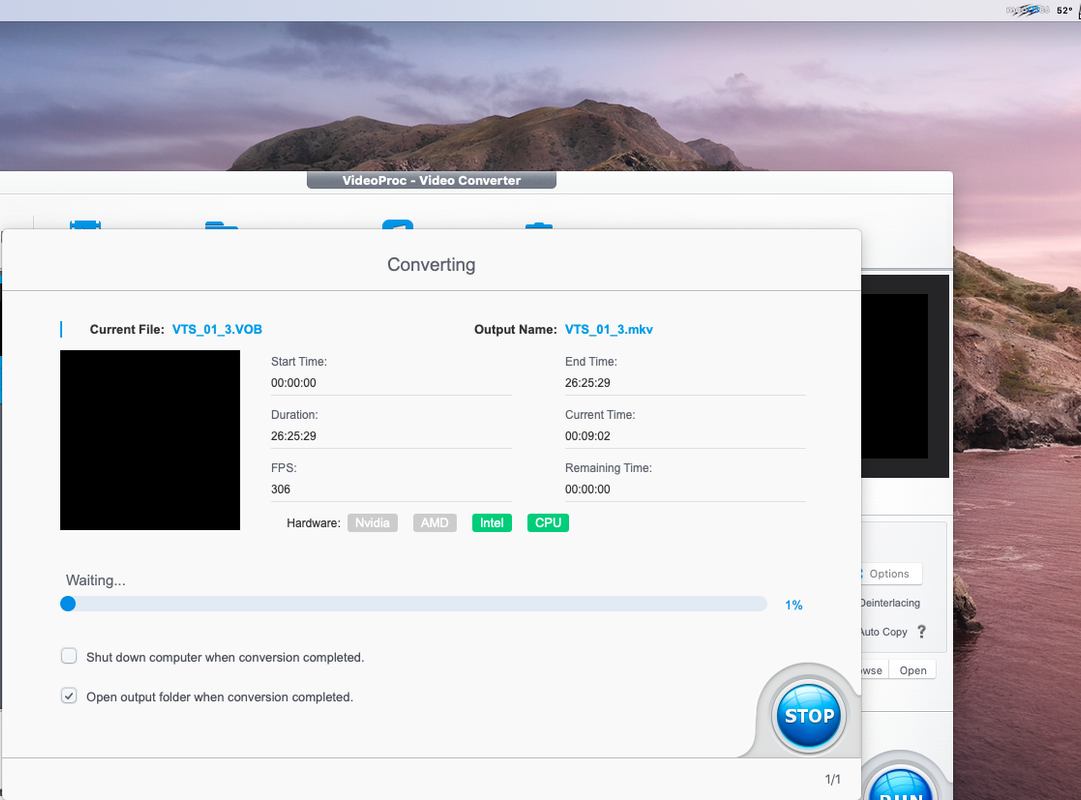Viewport: 1081px width, 800px height.
Task: Toggle Nvidia hardware acceleration badge
Action: (x=372, y=523)
